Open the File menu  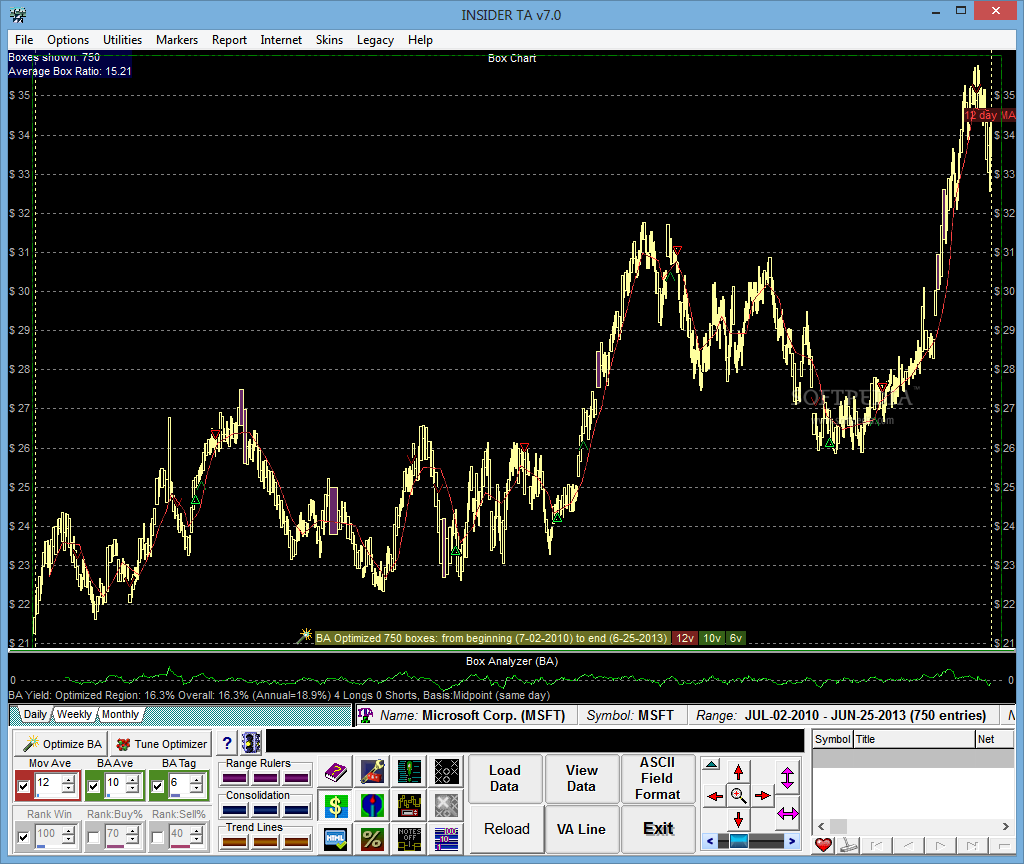tap(24, 40)
